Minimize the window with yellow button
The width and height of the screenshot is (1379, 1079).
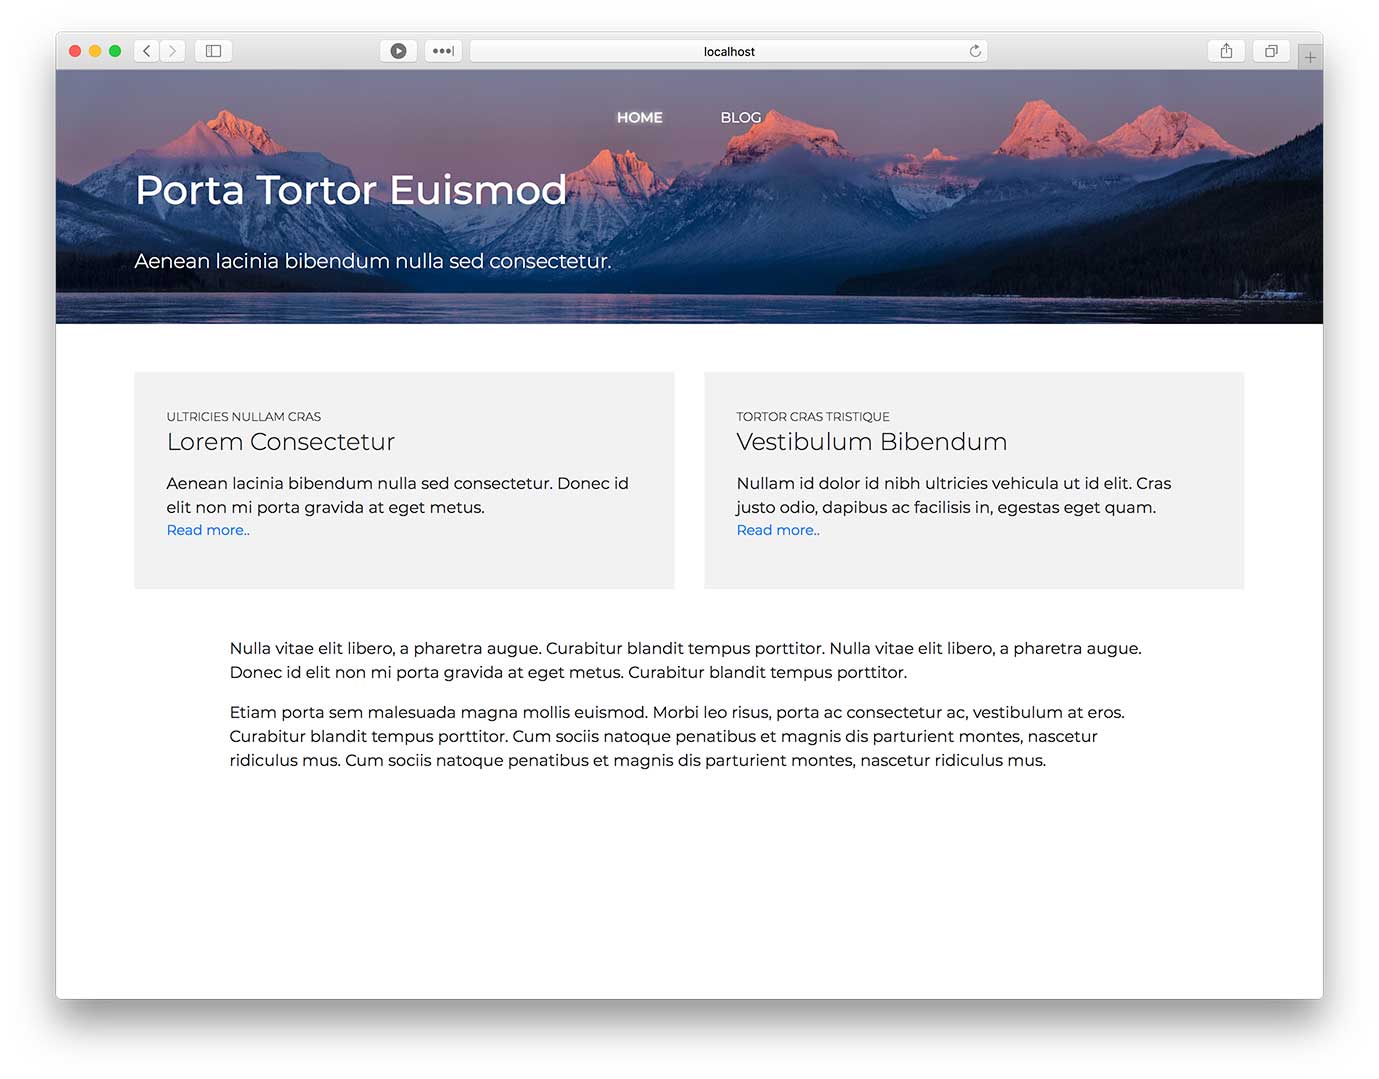[x=95, y=51]
